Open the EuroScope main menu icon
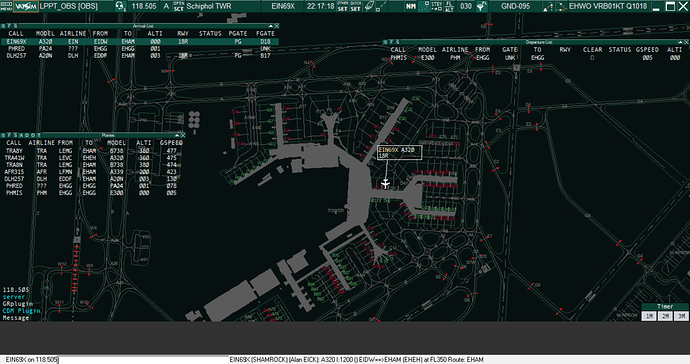 [6, 6]
